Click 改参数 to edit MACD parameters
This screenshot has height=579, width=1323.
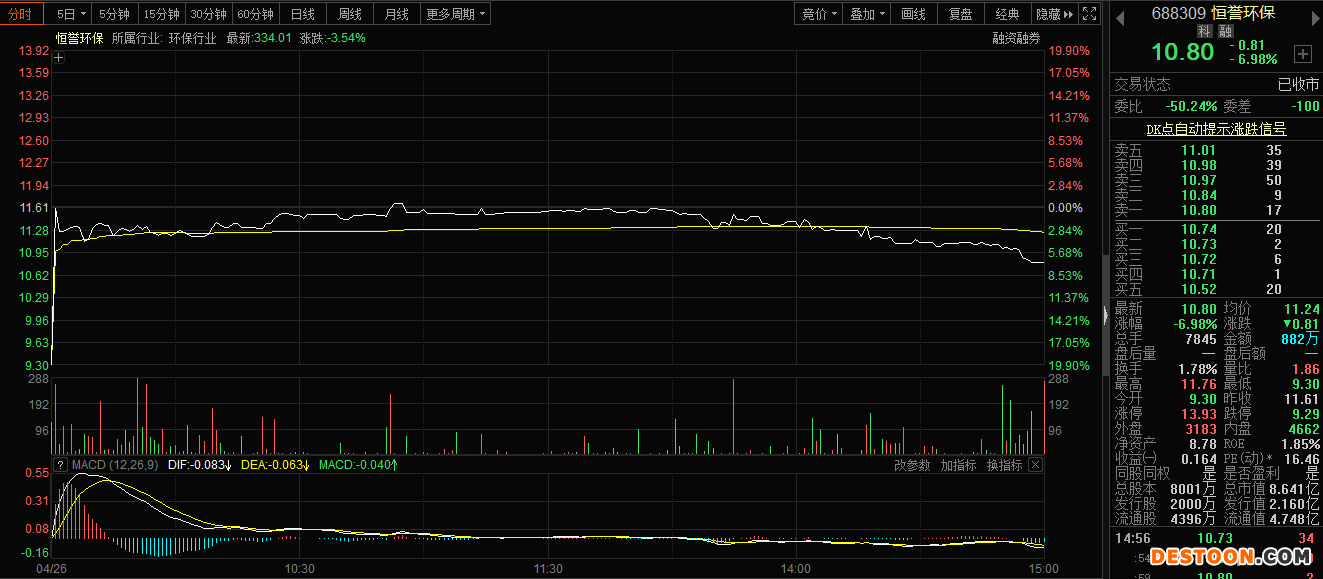pyautogui.click(x=912, y=465)
